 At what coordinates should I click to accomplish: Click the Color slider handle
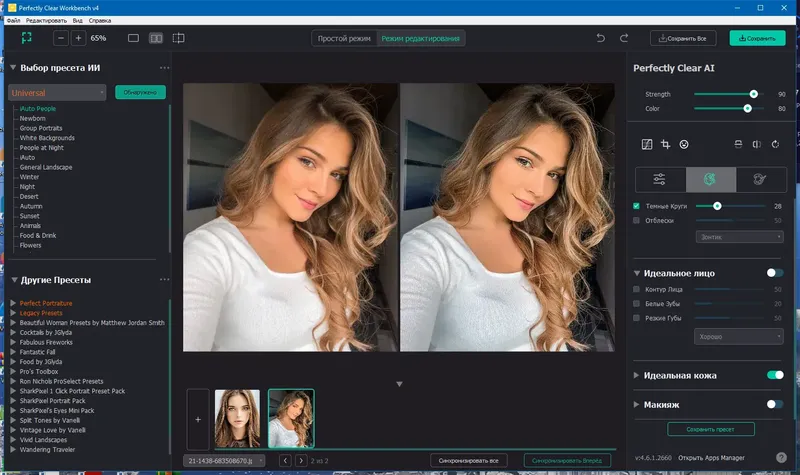[x=747, y=108]
